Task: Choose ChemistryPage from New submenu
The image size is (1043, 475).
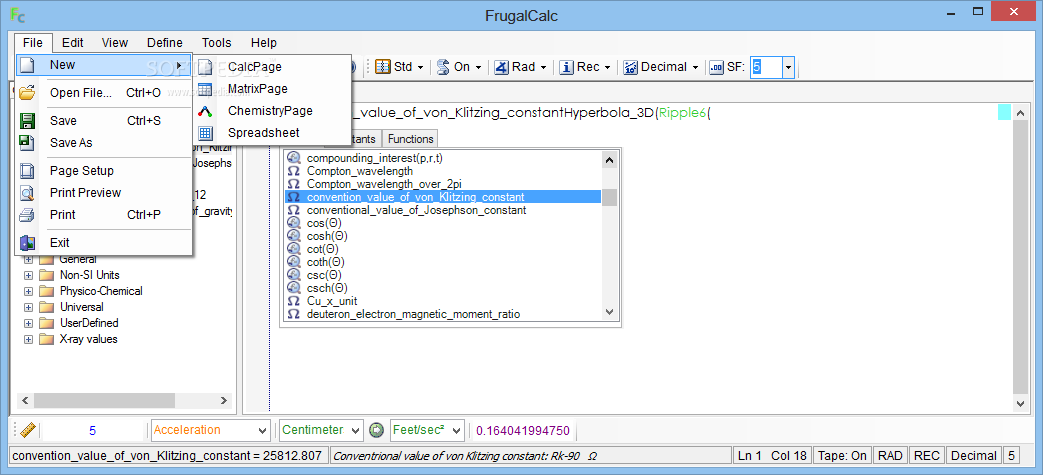Action: [273, 110]
